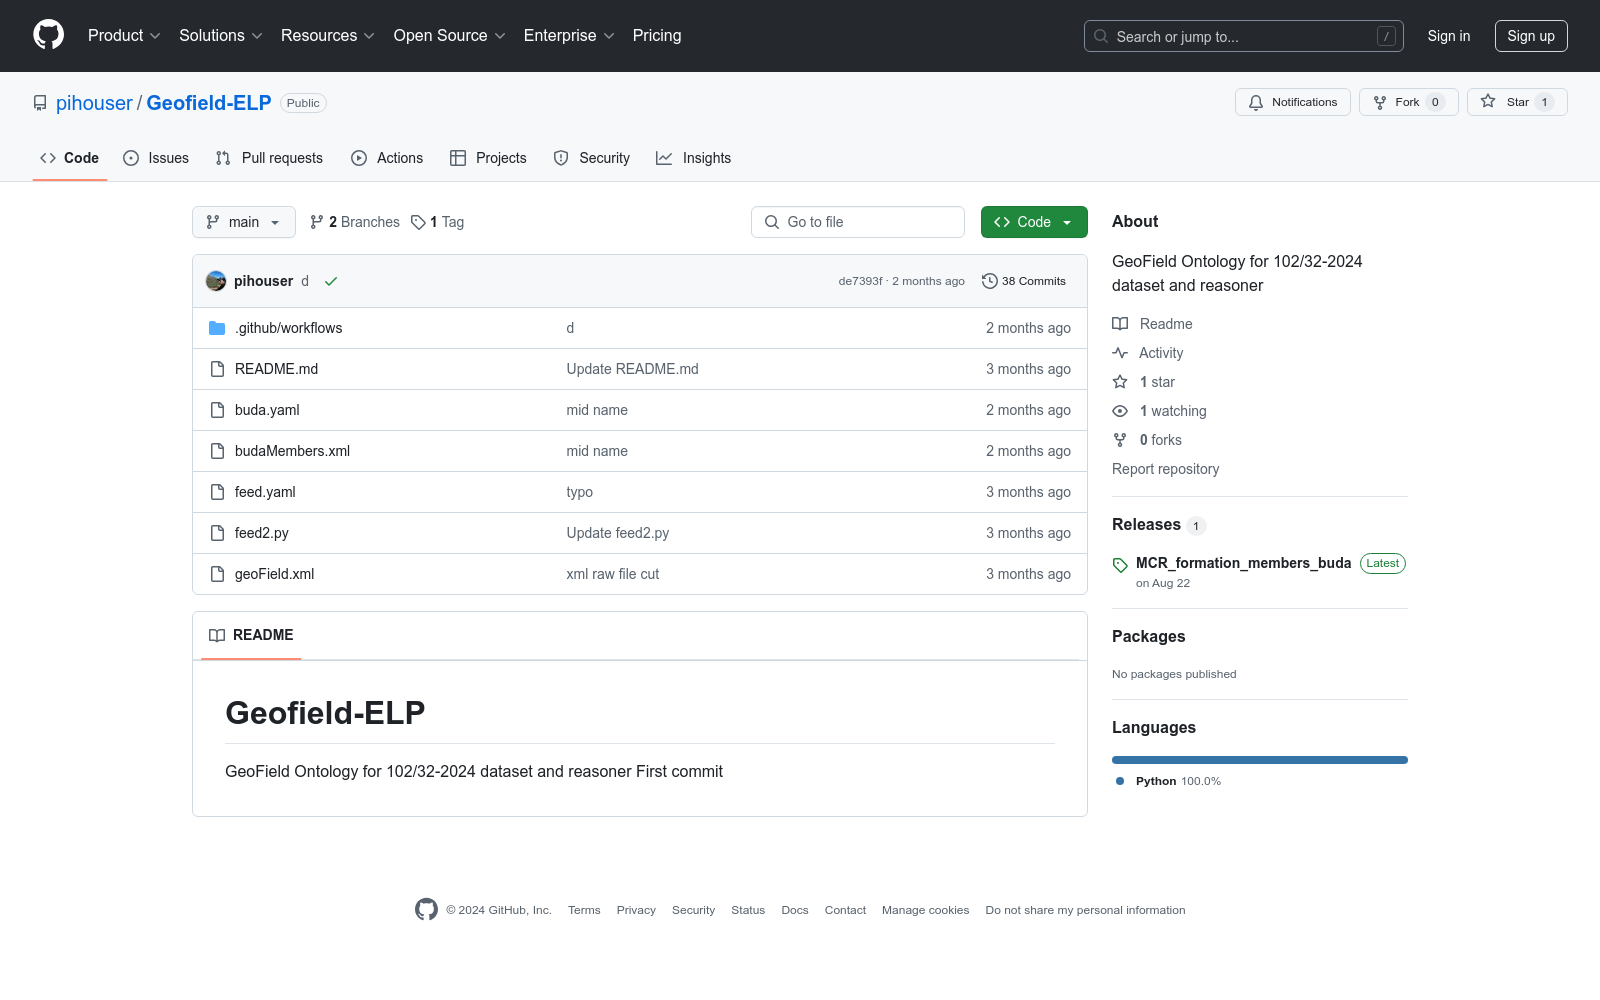Open commit hash de7393f
This screenshot has height=1000, width=1600.
point(860,281)
